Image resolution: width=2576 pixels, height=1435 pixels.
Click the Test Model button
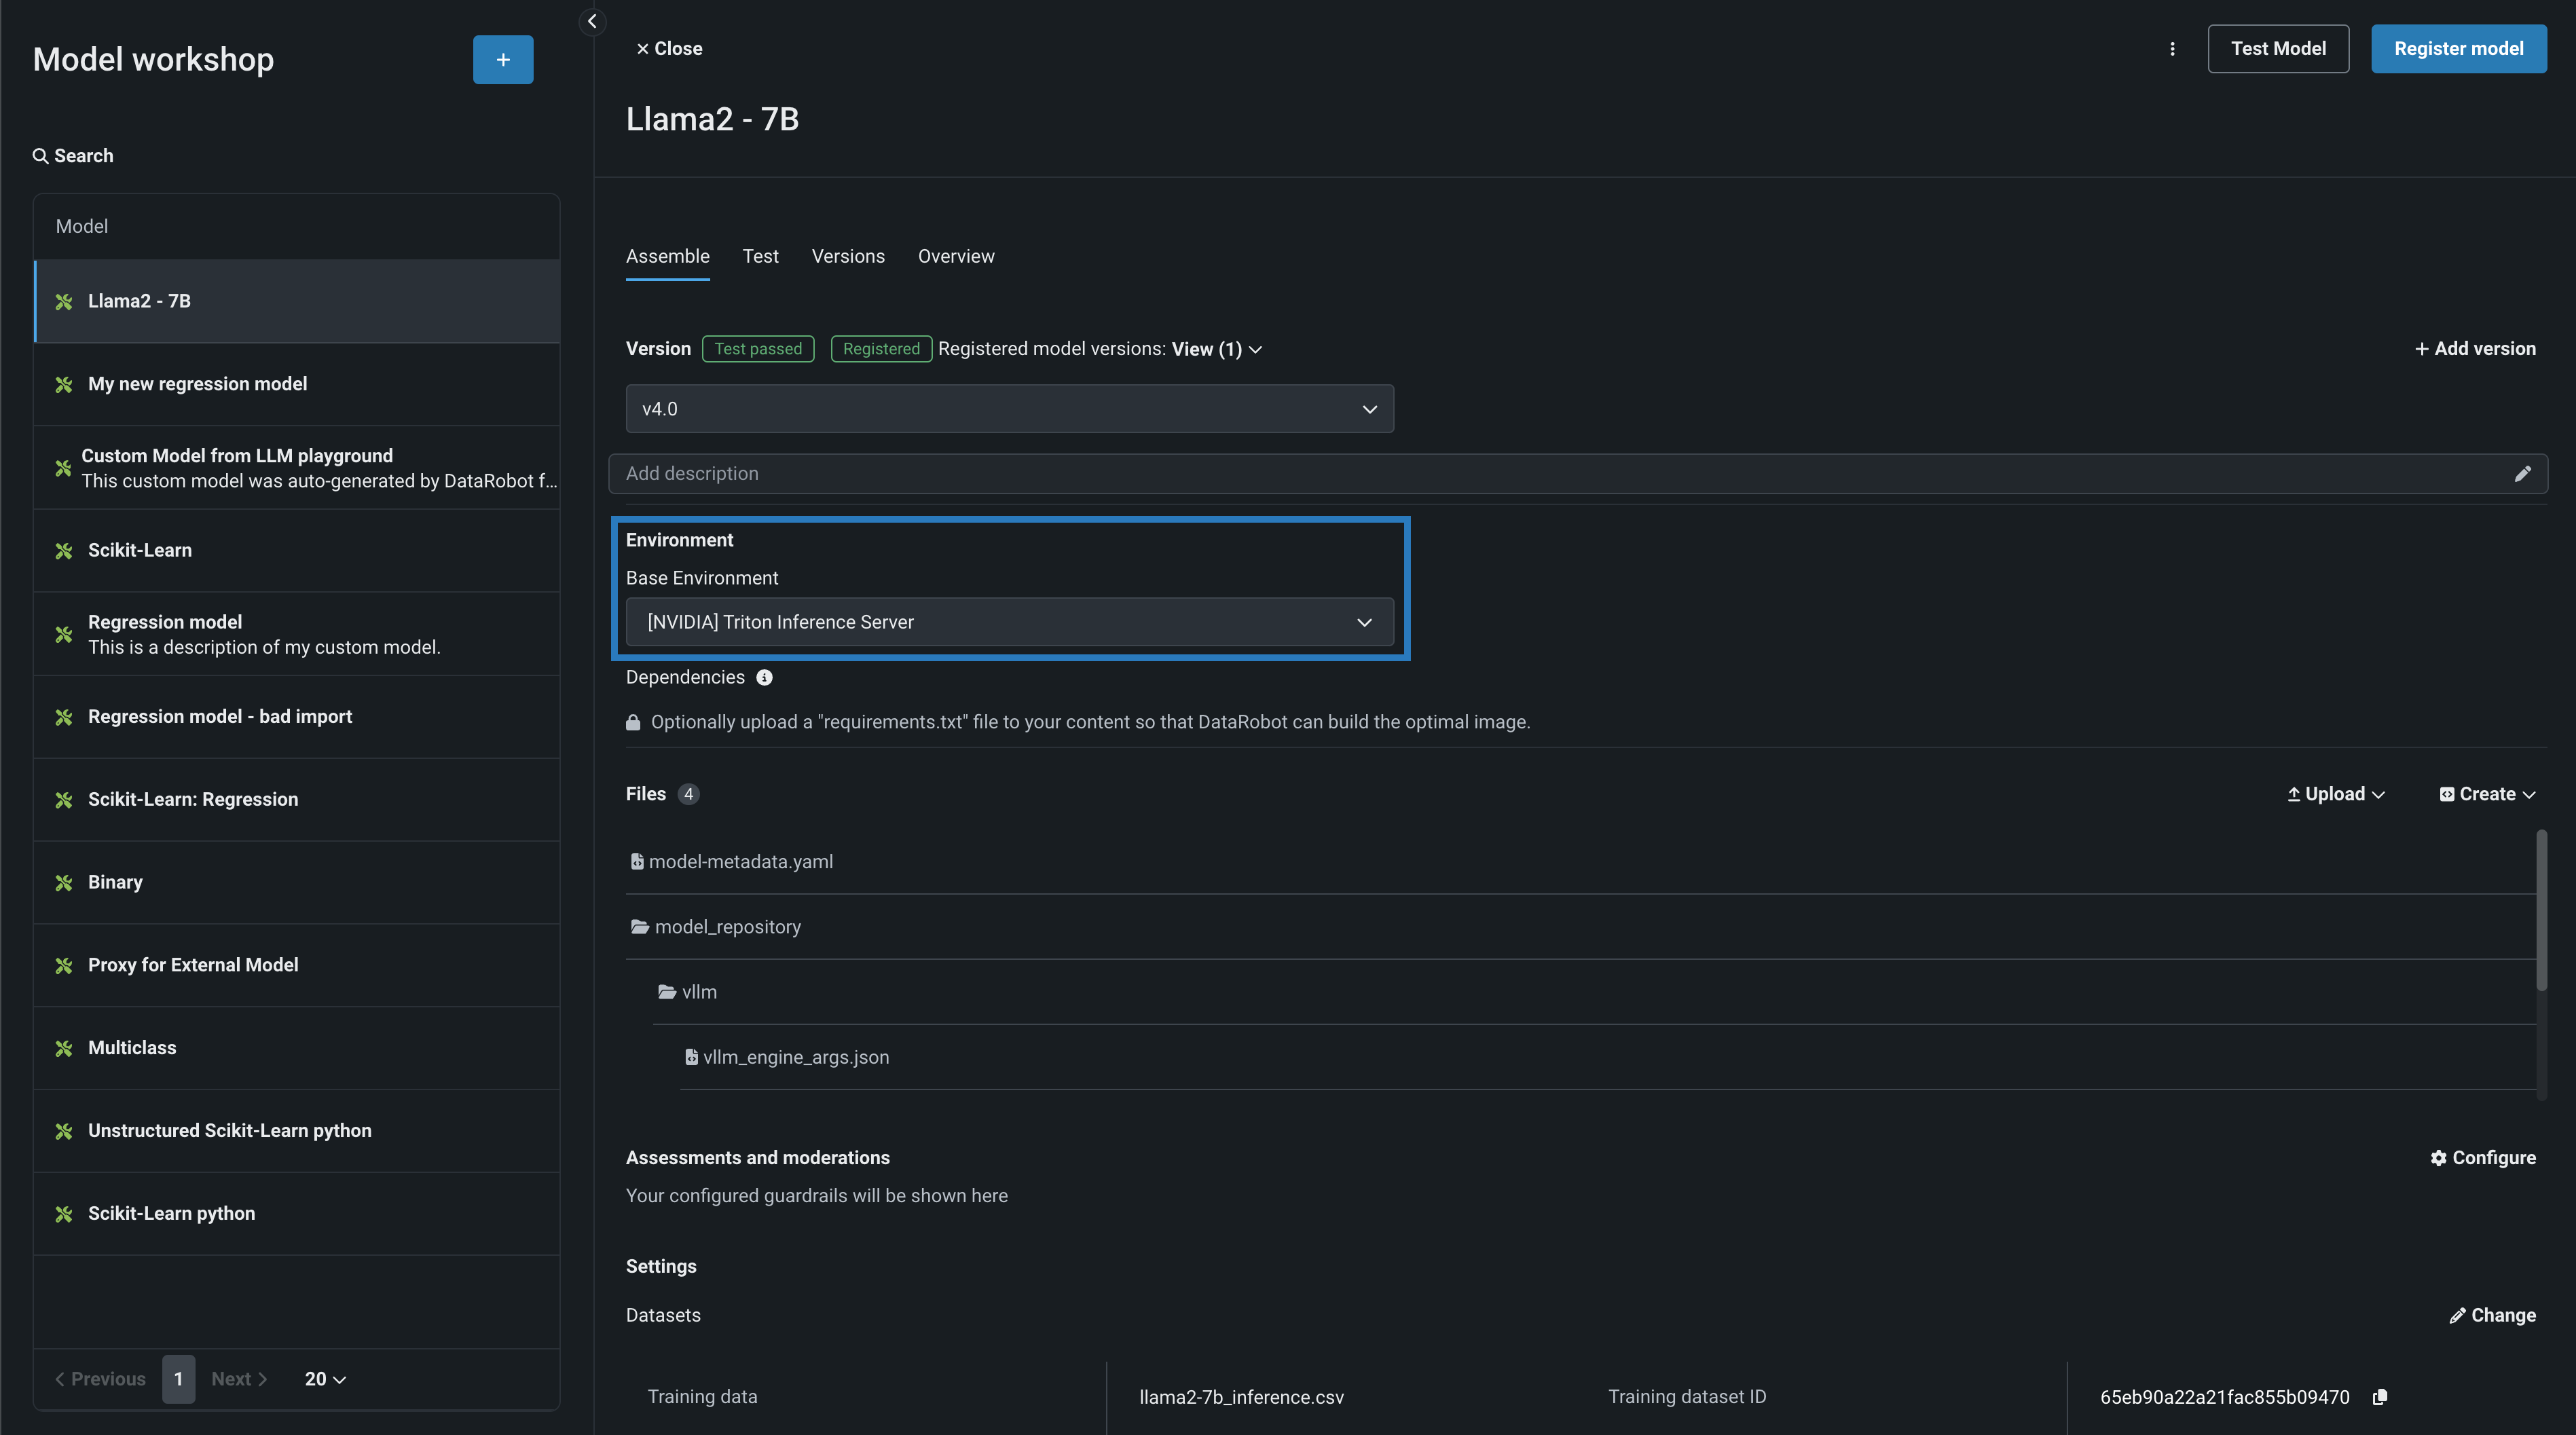pyautogui.click(x=2277, y=49)
